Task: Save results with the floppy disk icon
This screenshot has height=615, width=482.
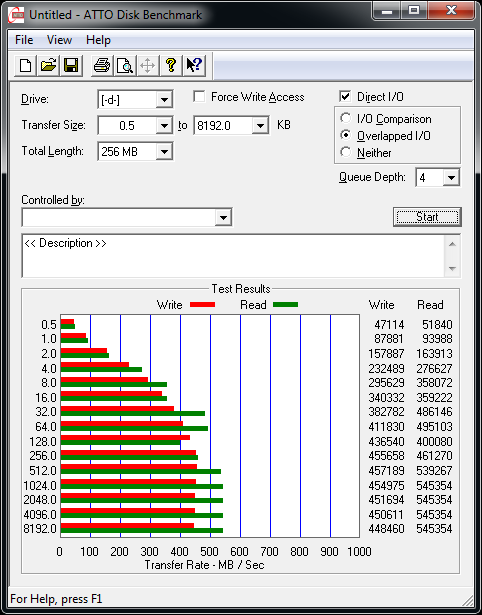Action: click(x=71, y=66)
